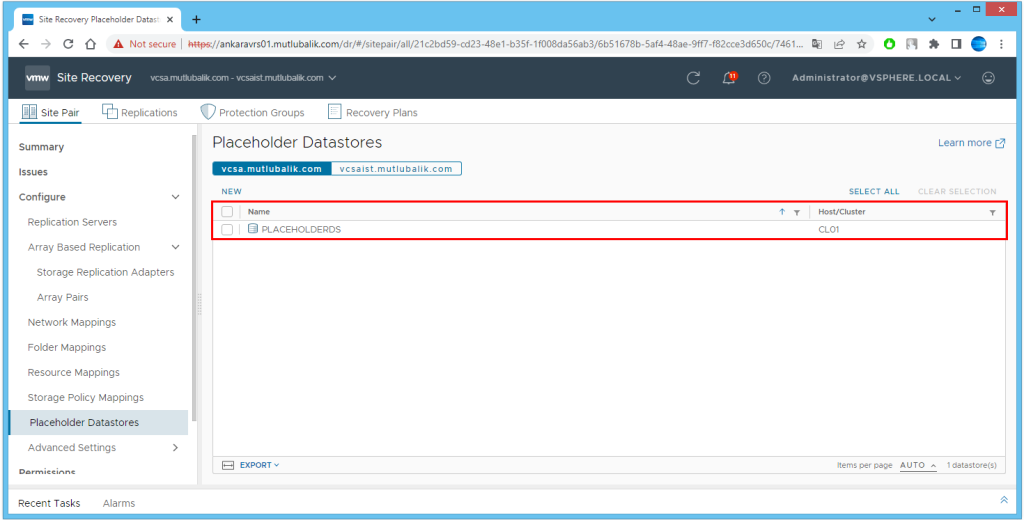Switch to the Replications tab
Image resolution: width=1024 pixels, height=520 pixels.
pos(140,112)
